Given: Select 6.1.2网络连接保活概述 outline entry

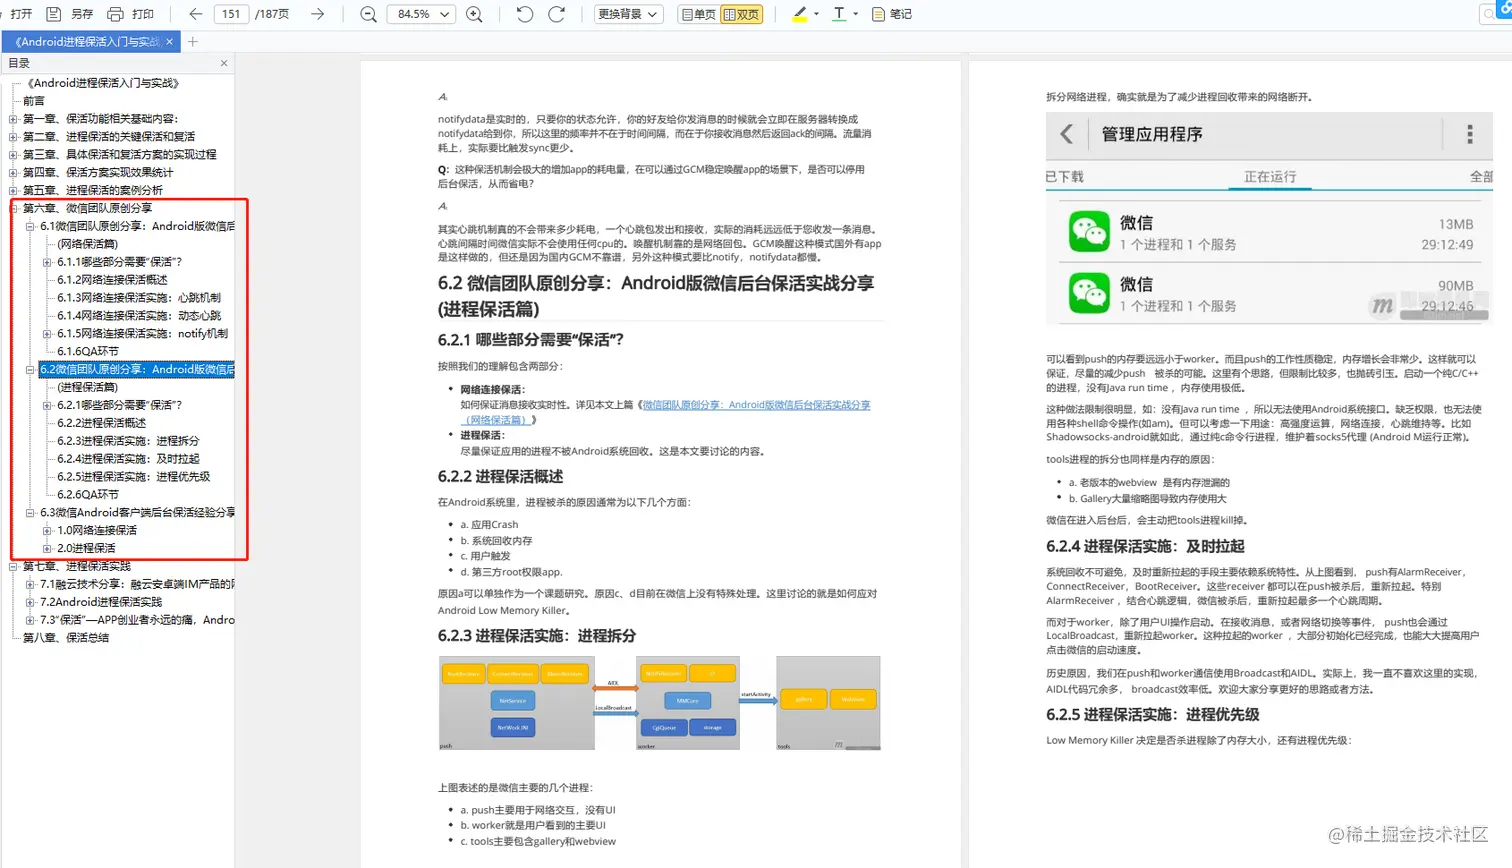Looking at the screenshot, I should [x=112, y=280].
